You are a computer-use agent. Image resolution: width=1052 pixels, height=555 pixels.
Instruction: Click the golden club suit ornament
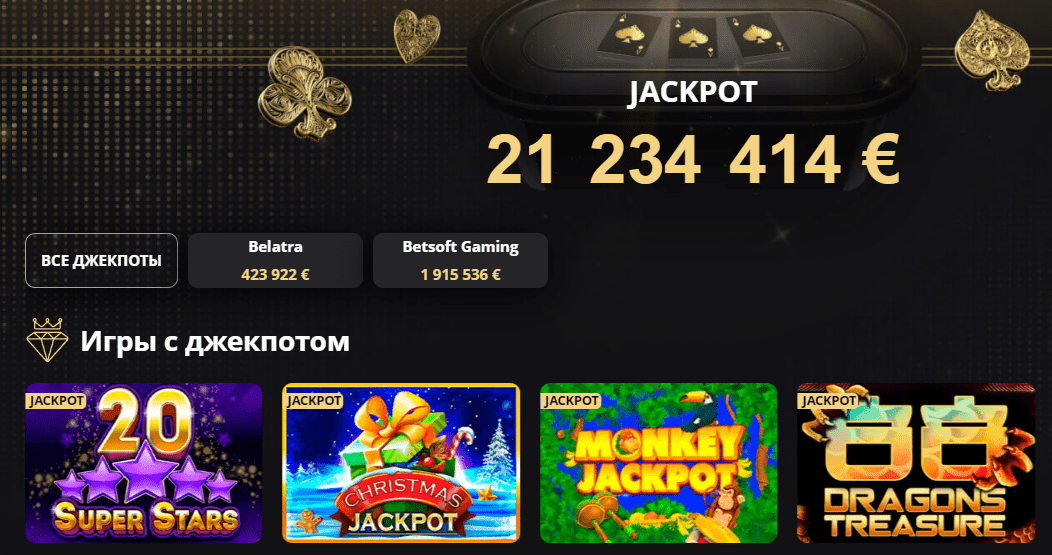click(x=304, y=92)
